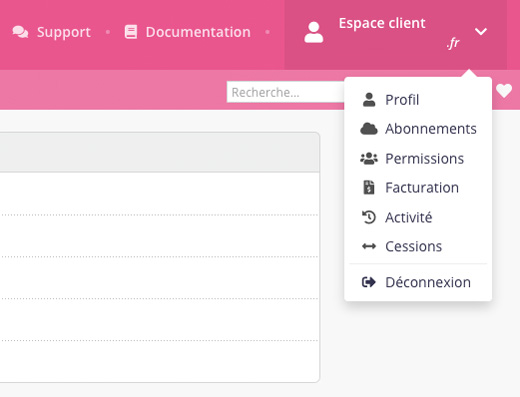Click the Facturation invoice file icon
The height and width of the screenshot is (397, 520).
(x=369, y=187)
